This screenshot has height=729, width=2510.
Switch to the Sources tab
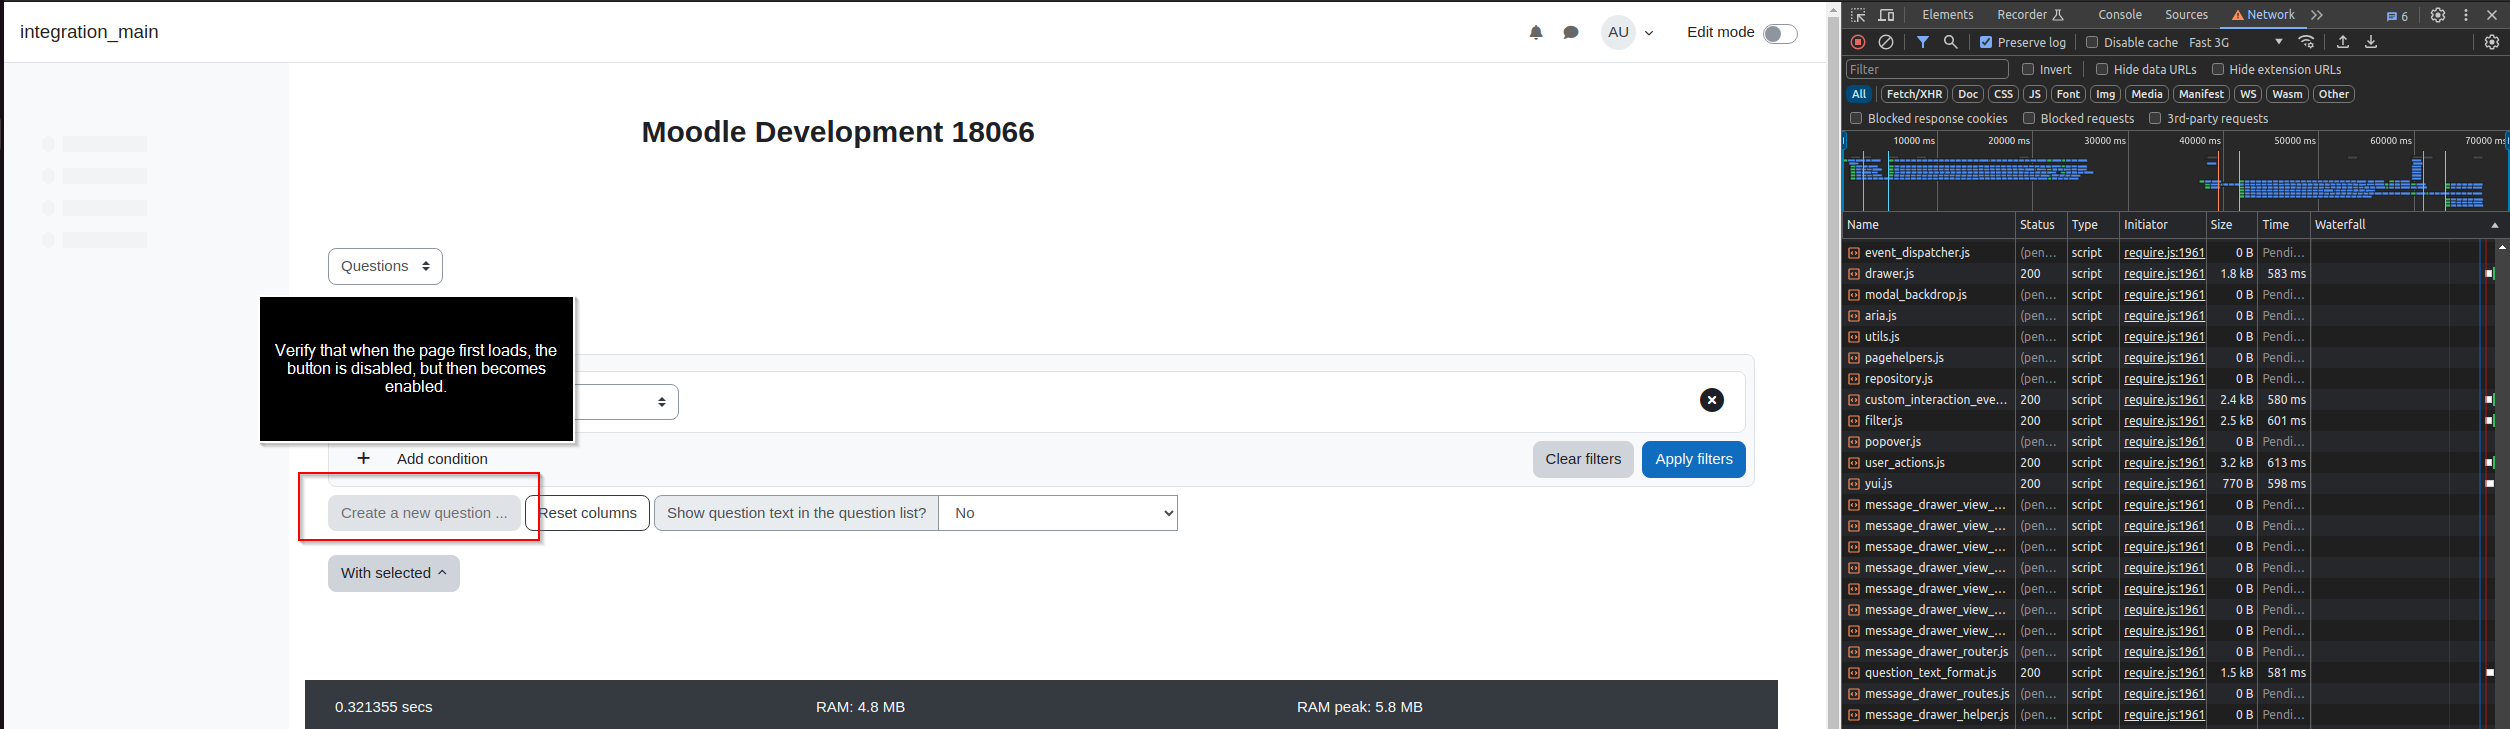click(2186, 15)
